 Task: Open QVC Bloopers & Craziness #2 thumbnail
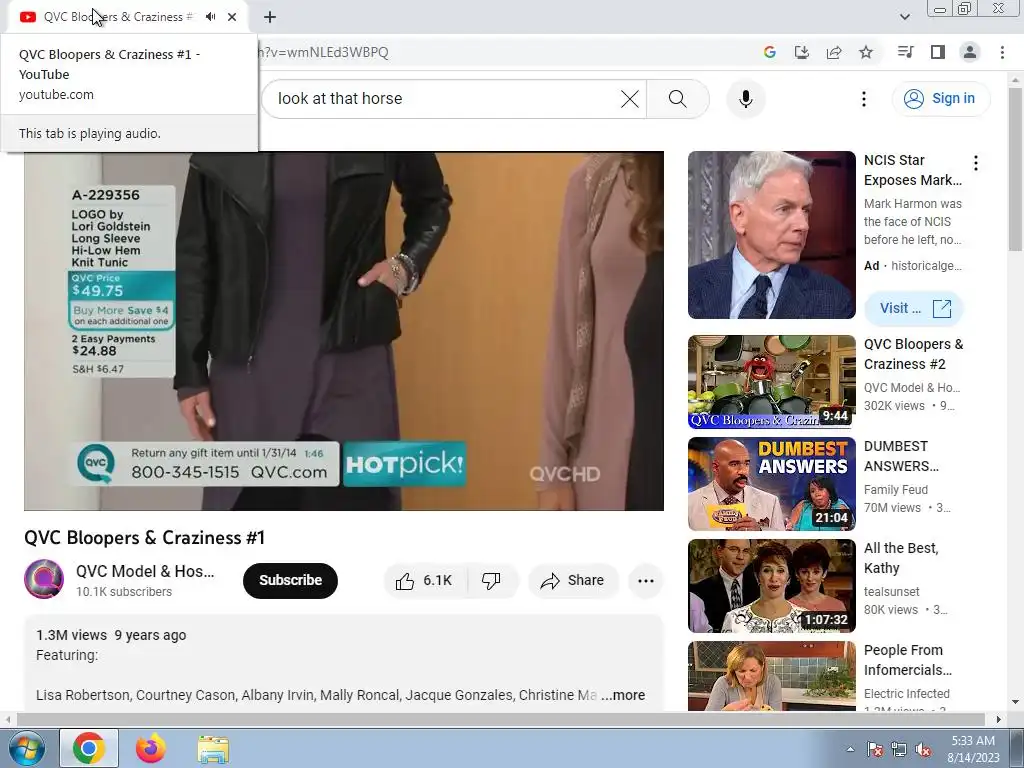[x=771, y=382]
